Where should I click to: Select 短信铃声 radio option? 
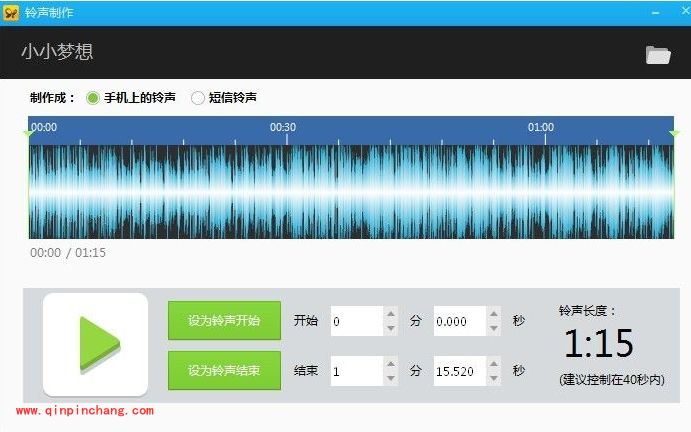[198, 97]
